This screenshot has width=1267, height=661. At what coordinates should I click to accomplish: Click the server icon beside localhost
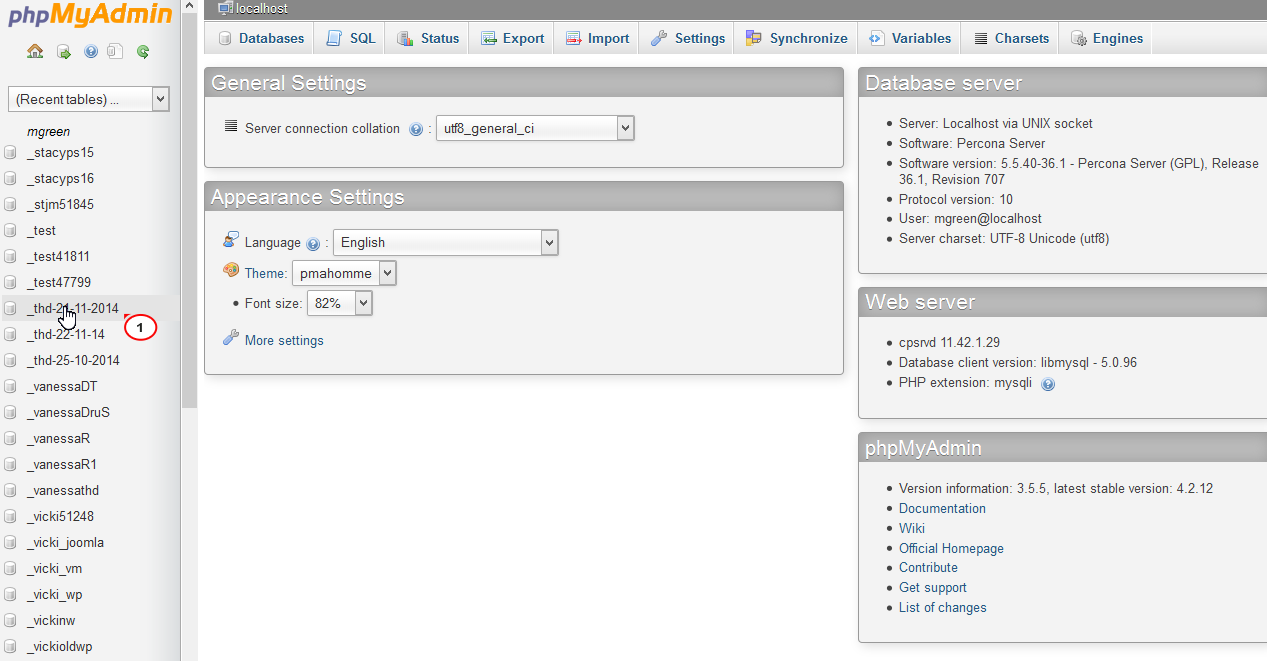[225, 8]
